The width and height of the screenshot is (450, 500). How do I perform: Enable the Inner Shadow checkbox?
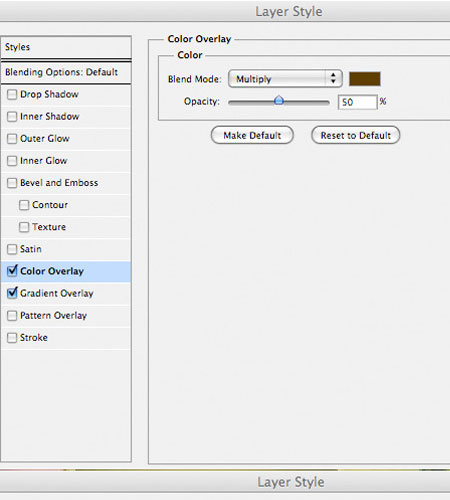tap(12, 116)
